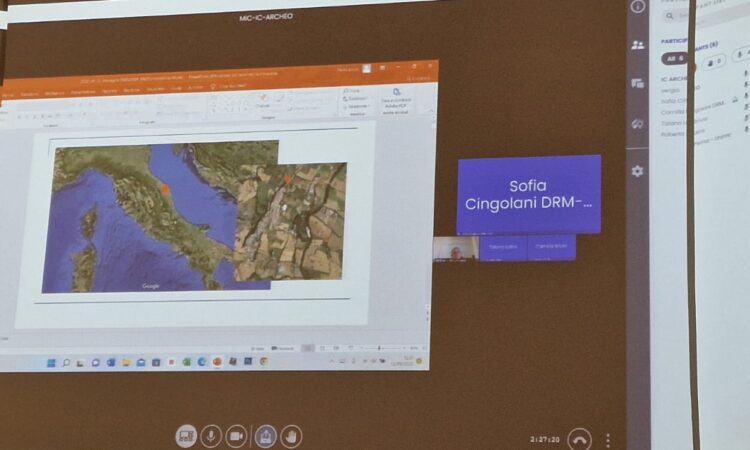Click the link icon in sidebar

pyautogui.click(x=638, y=123)
